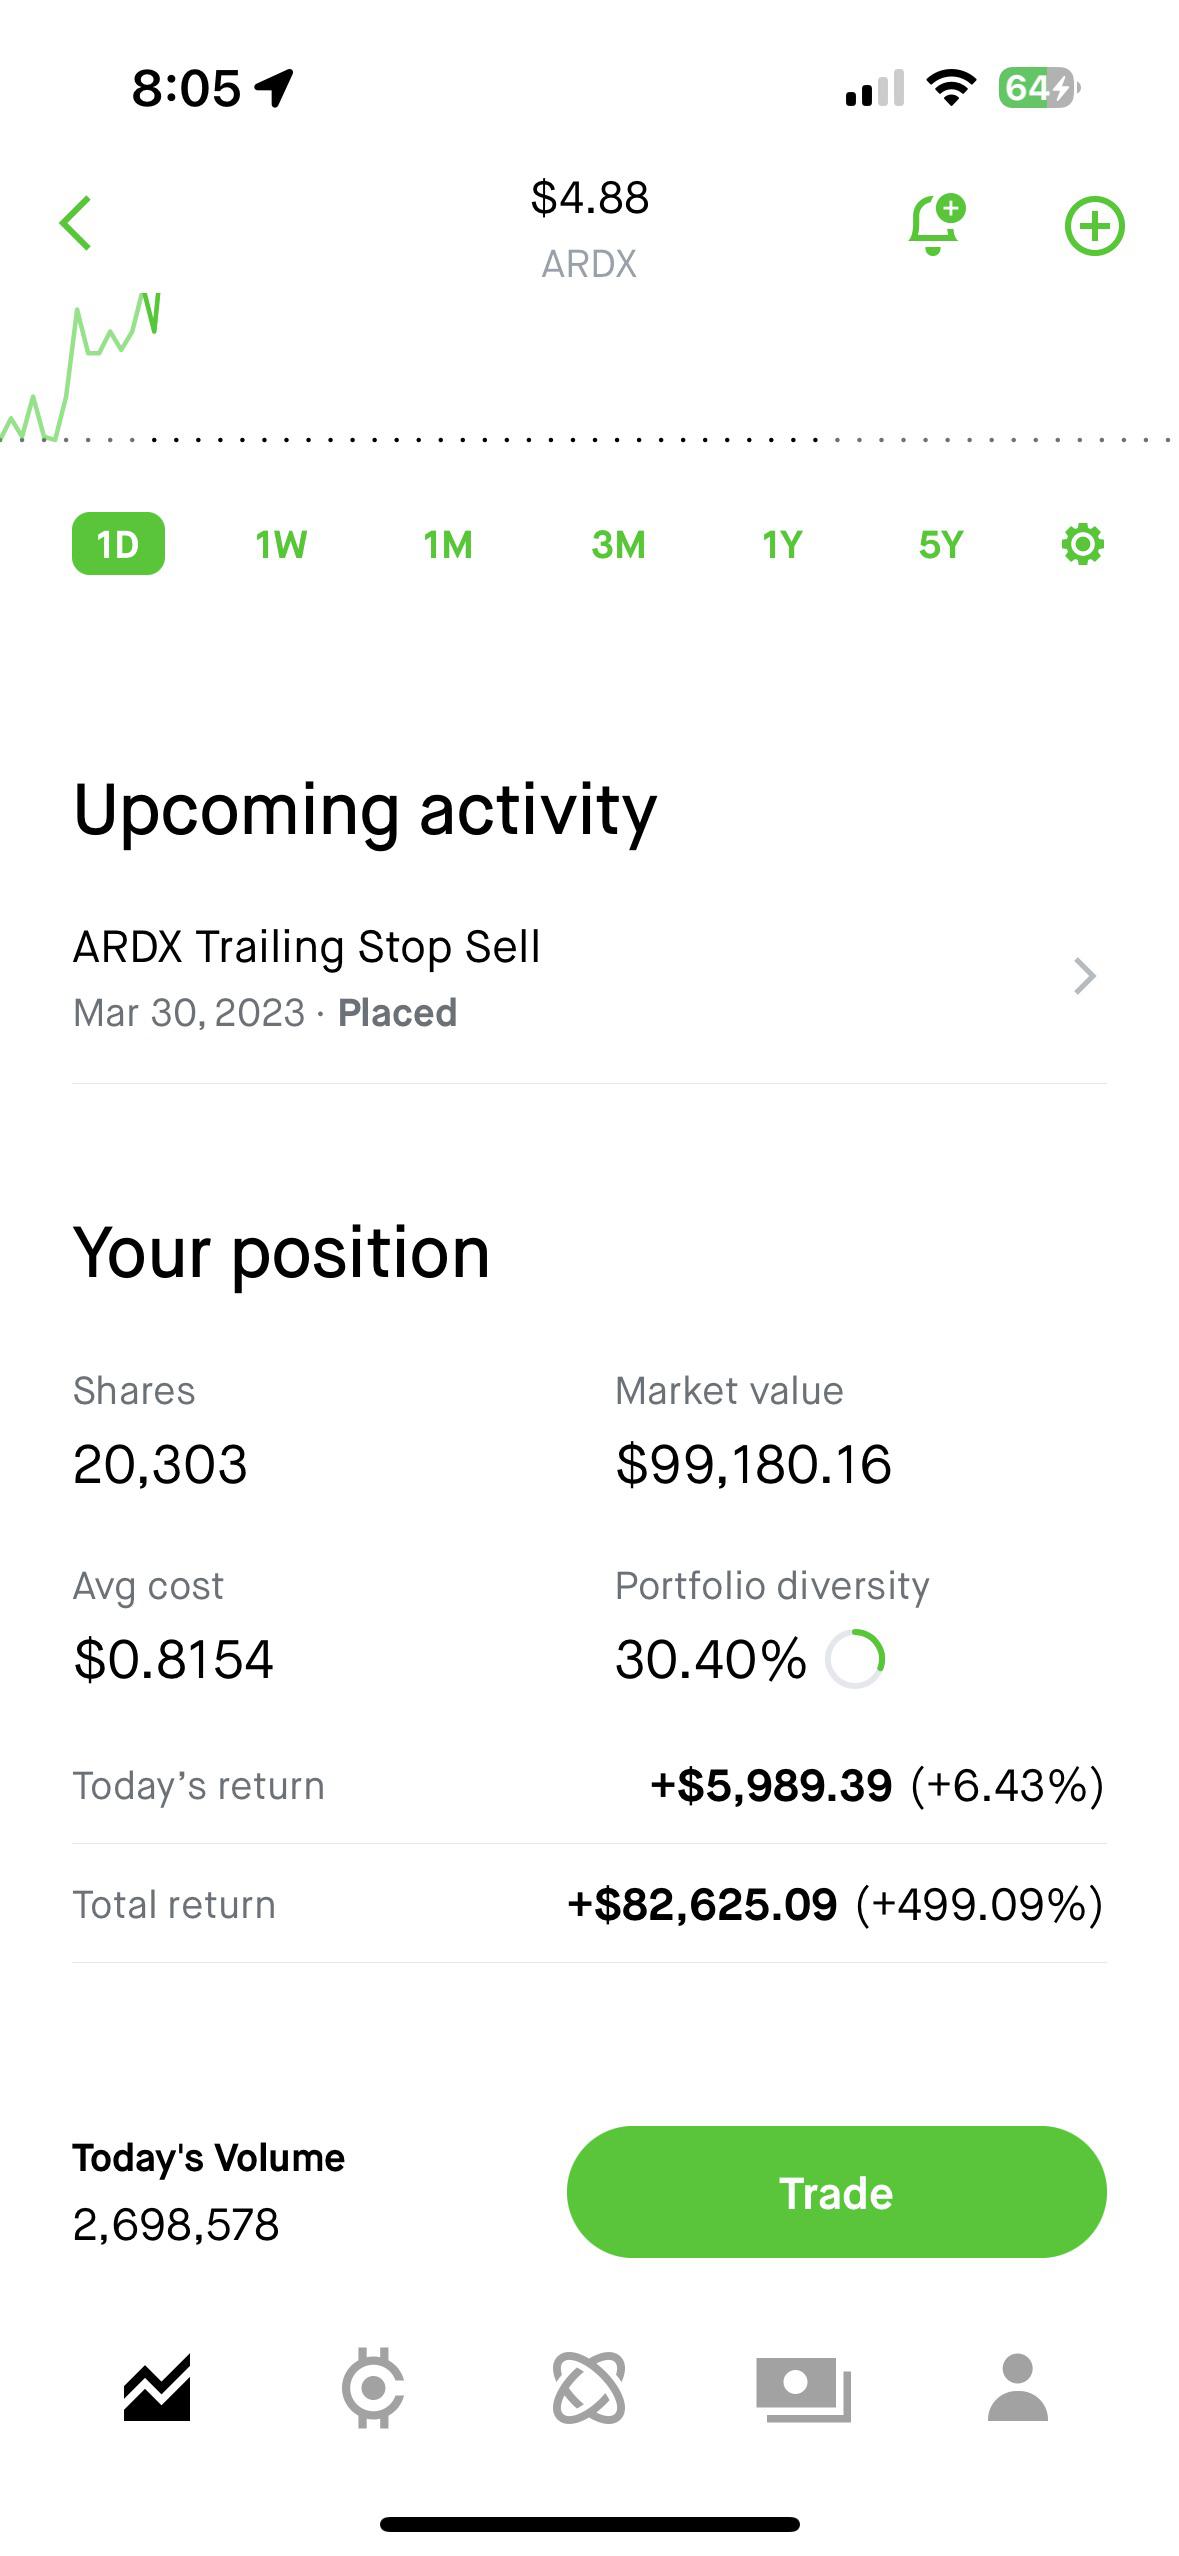Image resolution: width=1179 pixels, height=2556 pixels.
Task: Select the 1D chart range
Action: (x=118, y=544)
